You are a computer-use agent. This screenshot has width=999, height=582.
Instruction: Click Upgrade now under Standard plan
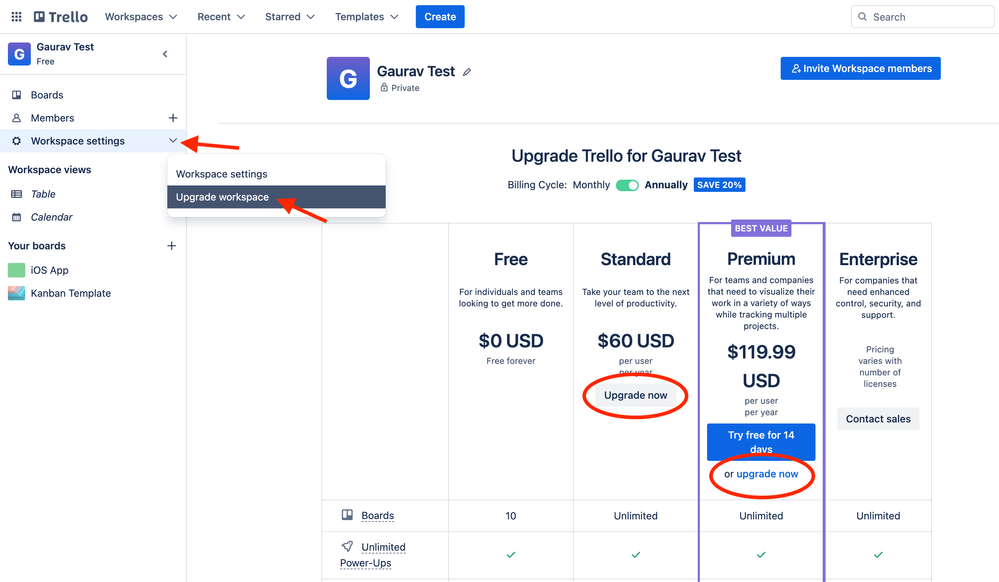[635, 395]
